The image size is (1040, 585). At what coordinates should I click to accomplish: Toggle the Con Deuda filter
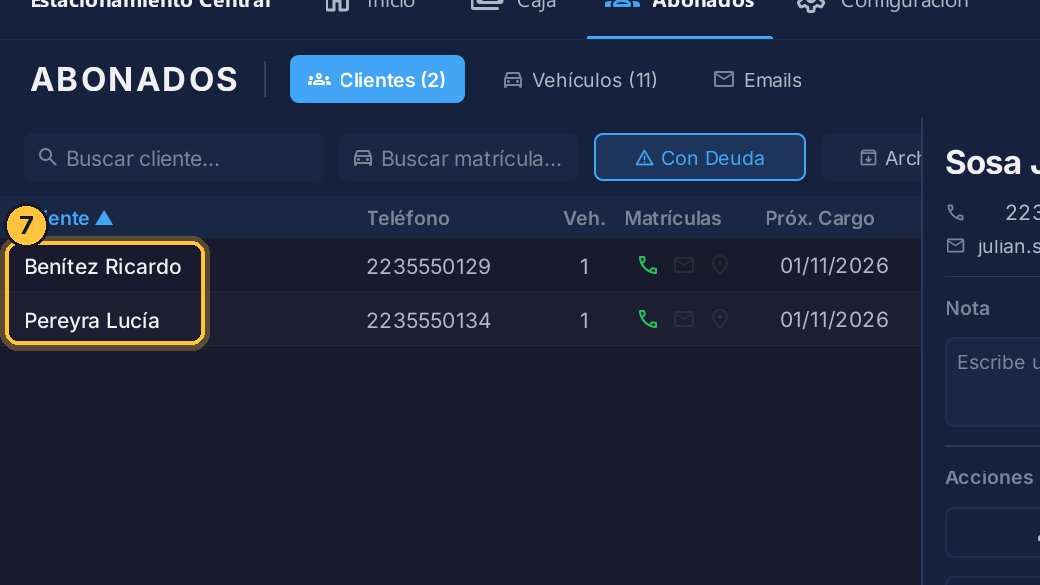click(700, 157)
